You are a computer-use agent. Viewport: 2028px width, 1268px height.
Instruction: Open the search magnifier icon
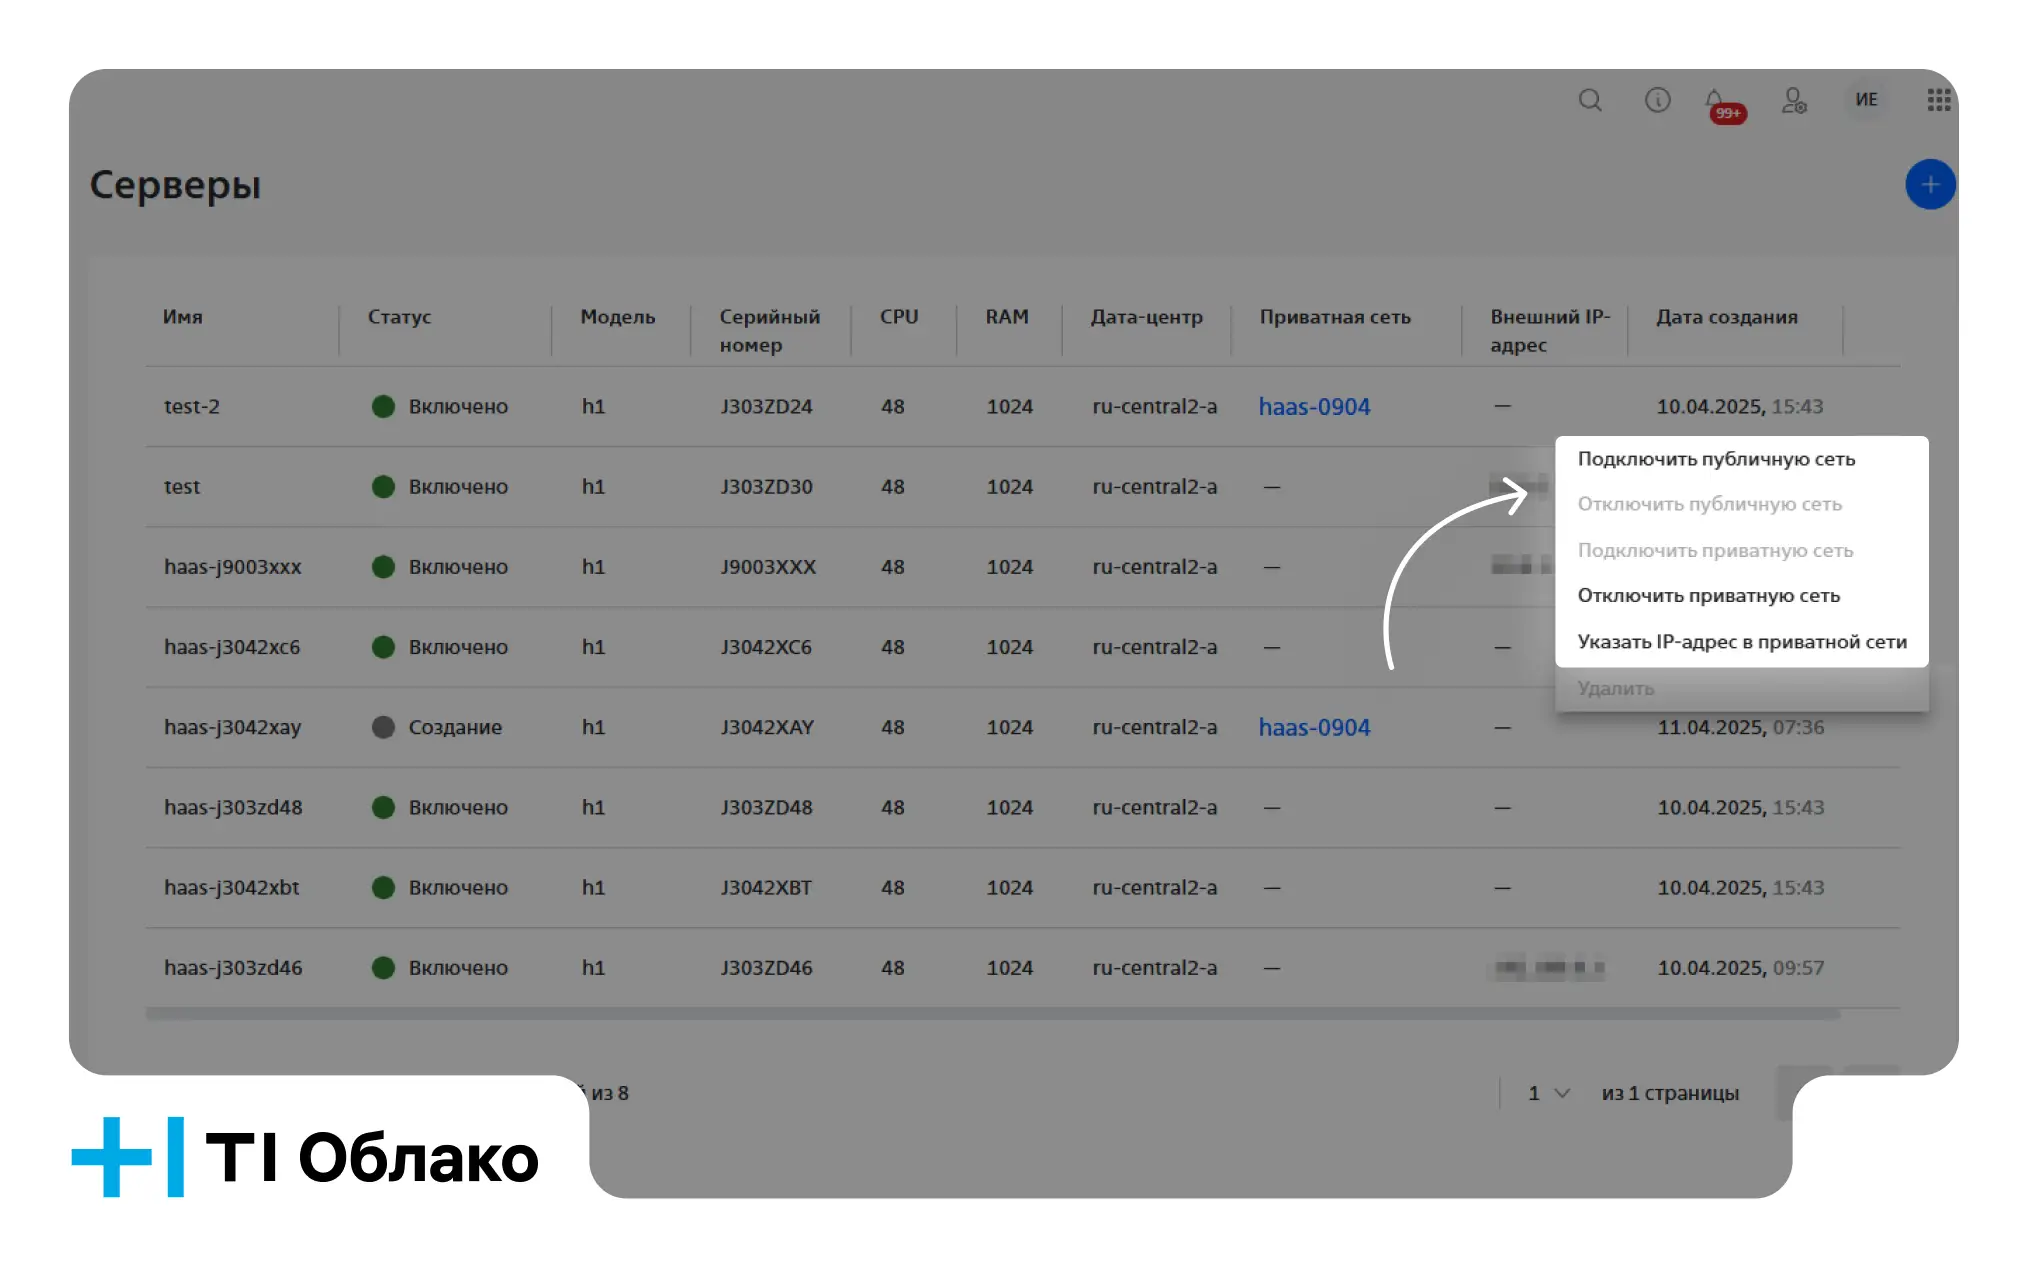pyautogui.click(x=1590, y=100)
